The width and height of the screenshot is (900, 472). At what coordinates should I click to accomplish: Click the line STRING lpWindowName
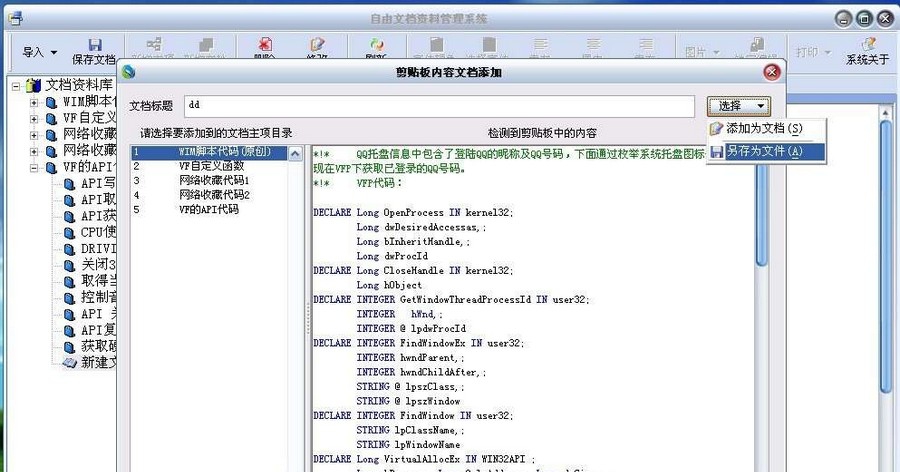click(x=408, y=444)
